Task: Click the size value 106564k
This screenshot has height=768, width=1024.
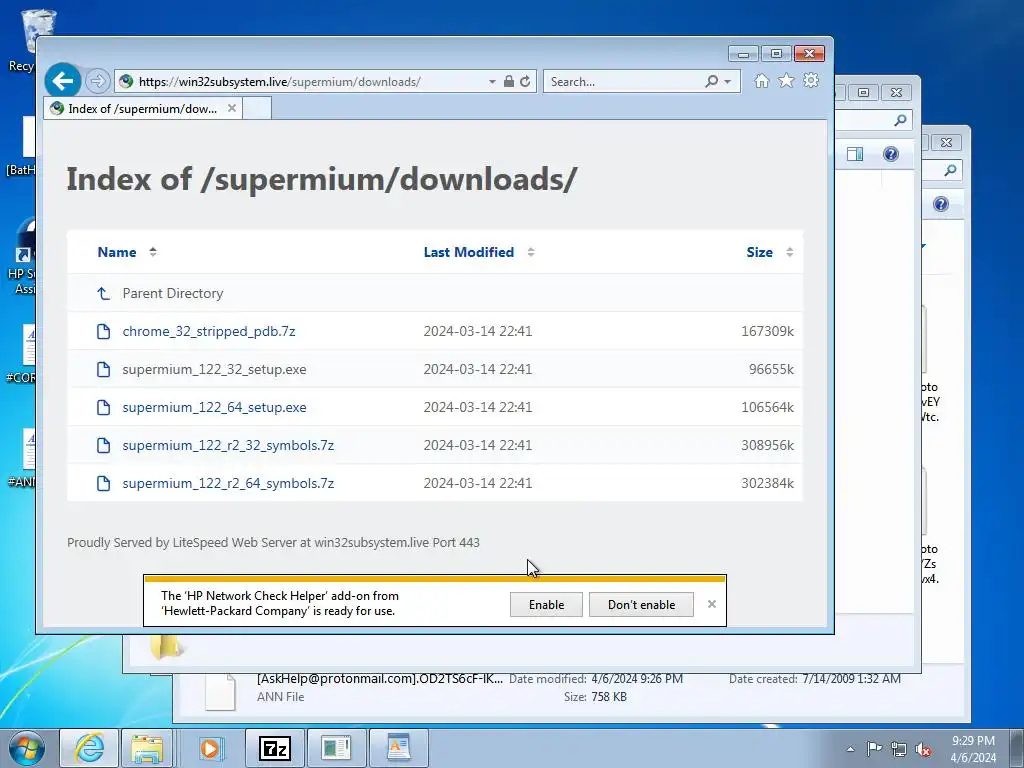Action: point(767,407)
